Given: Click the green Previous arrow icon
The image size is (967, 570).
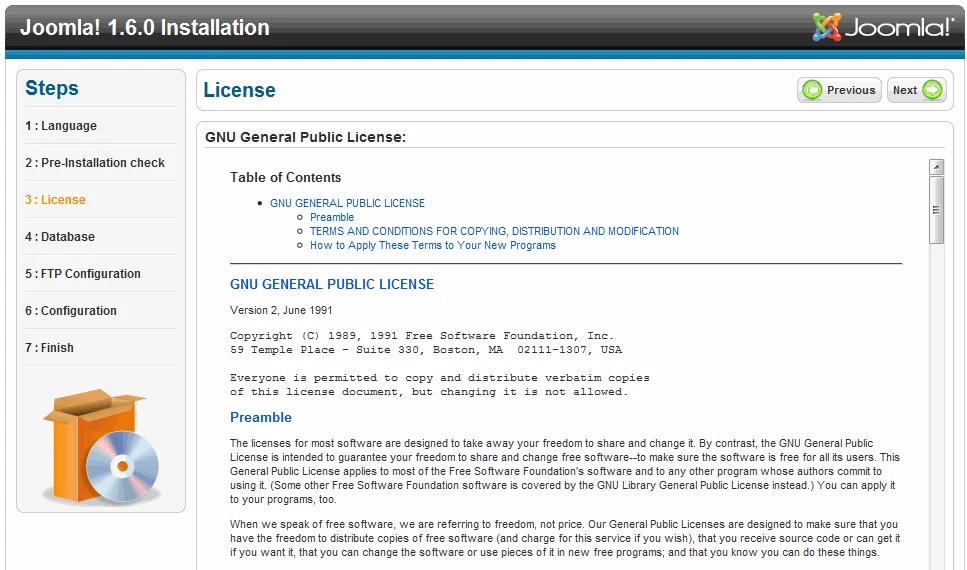Looking at the screenshot, I should click(812, 90).
